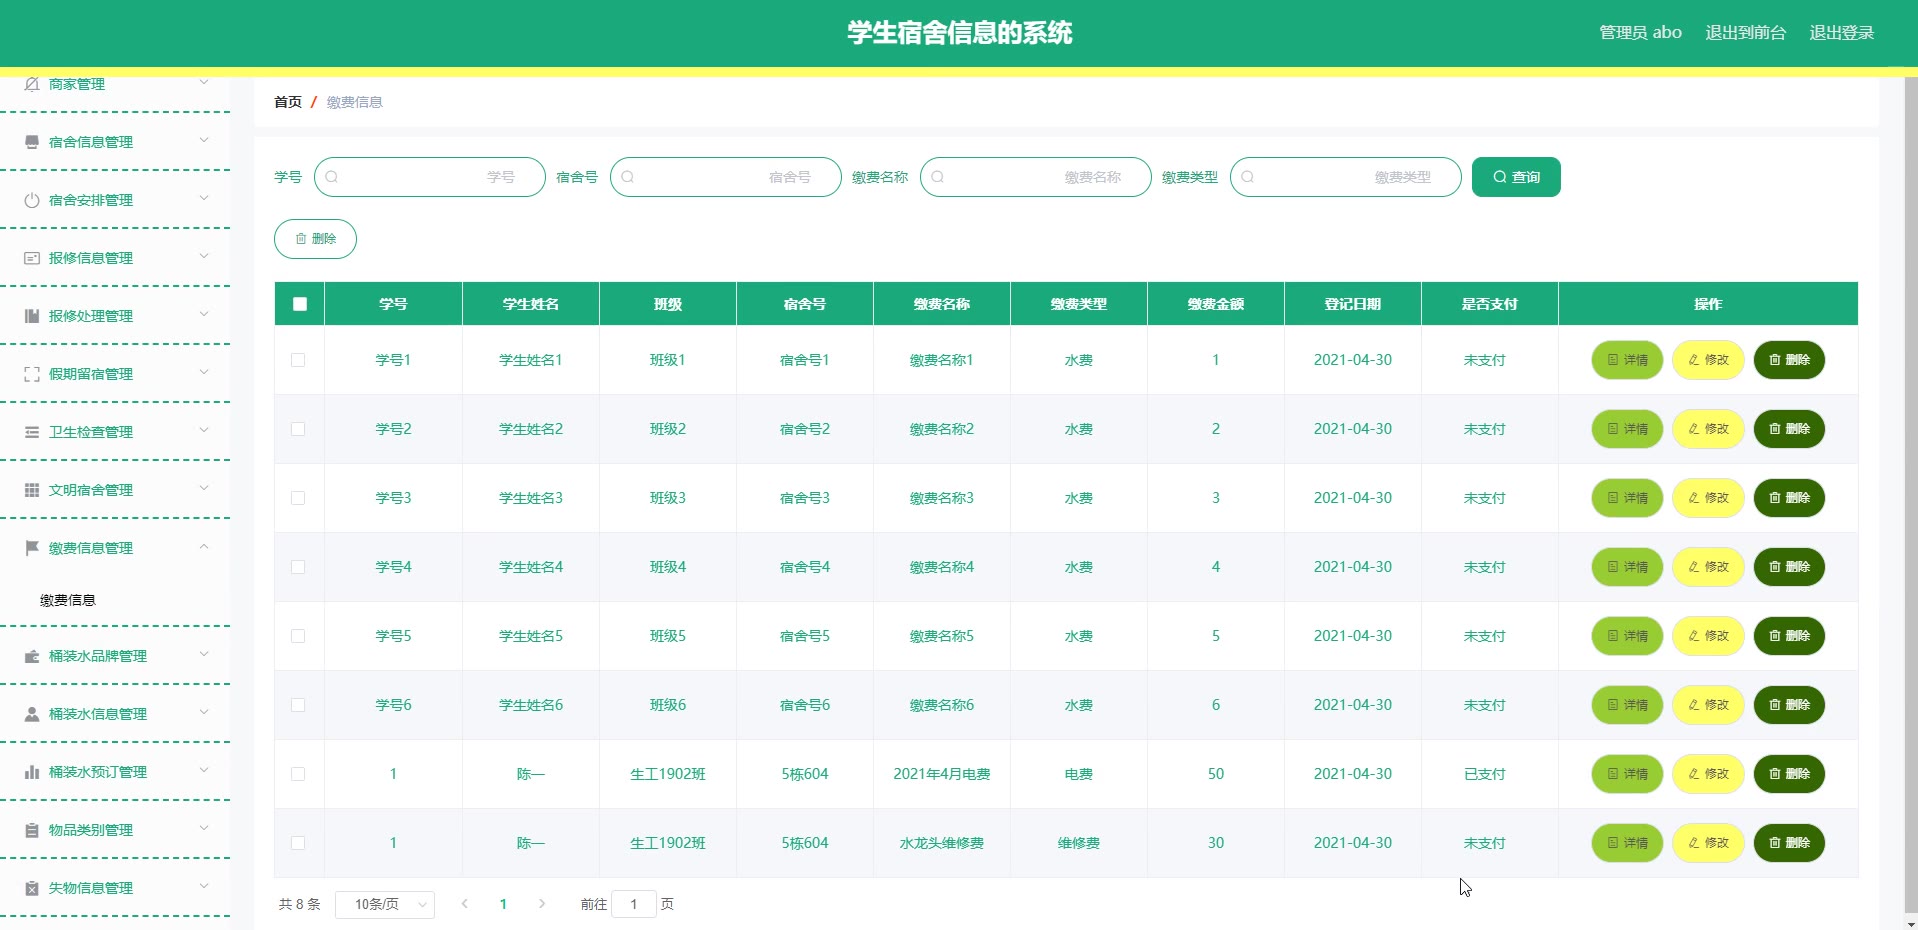
Task: Click 退出登录 link in header
Action: coord(1841,33)
